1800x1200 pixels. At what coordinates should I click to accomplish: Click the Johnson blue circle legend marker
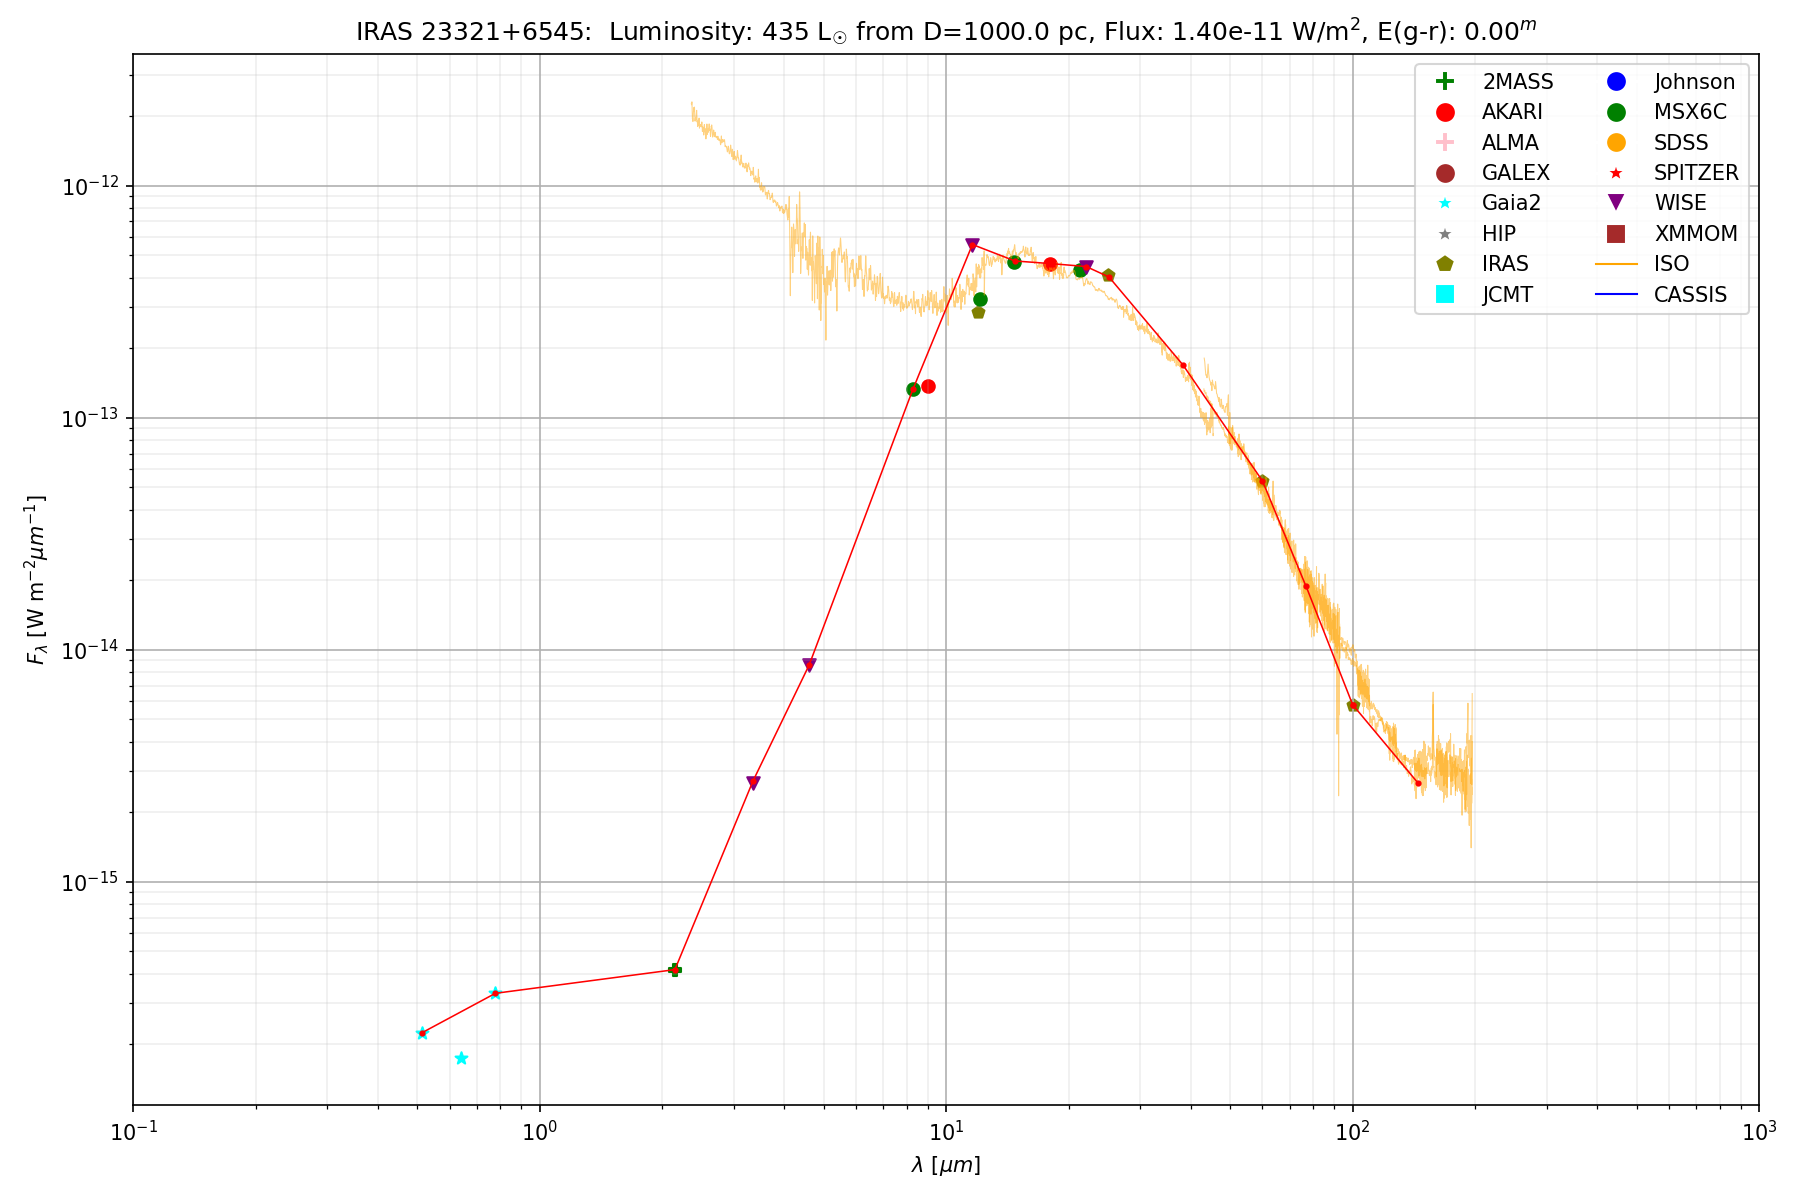(x=1616, y=82)
